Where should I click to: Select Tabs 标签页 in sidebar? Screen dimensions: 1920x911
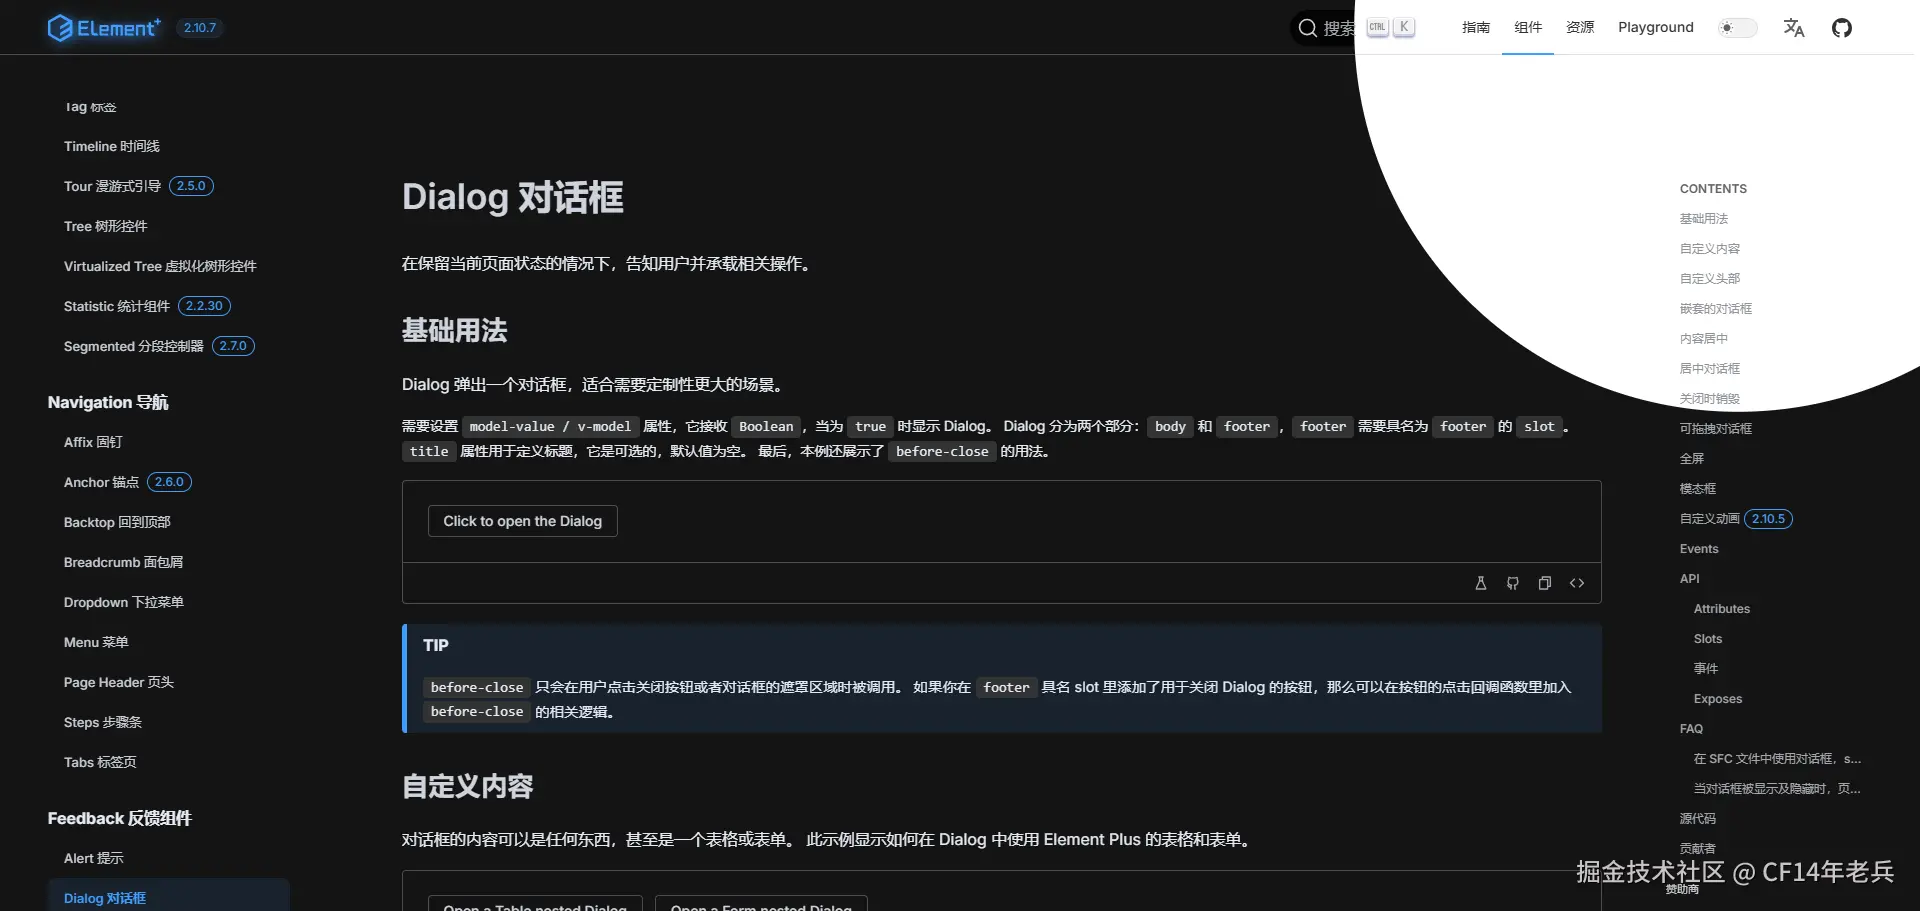(100, 762)
